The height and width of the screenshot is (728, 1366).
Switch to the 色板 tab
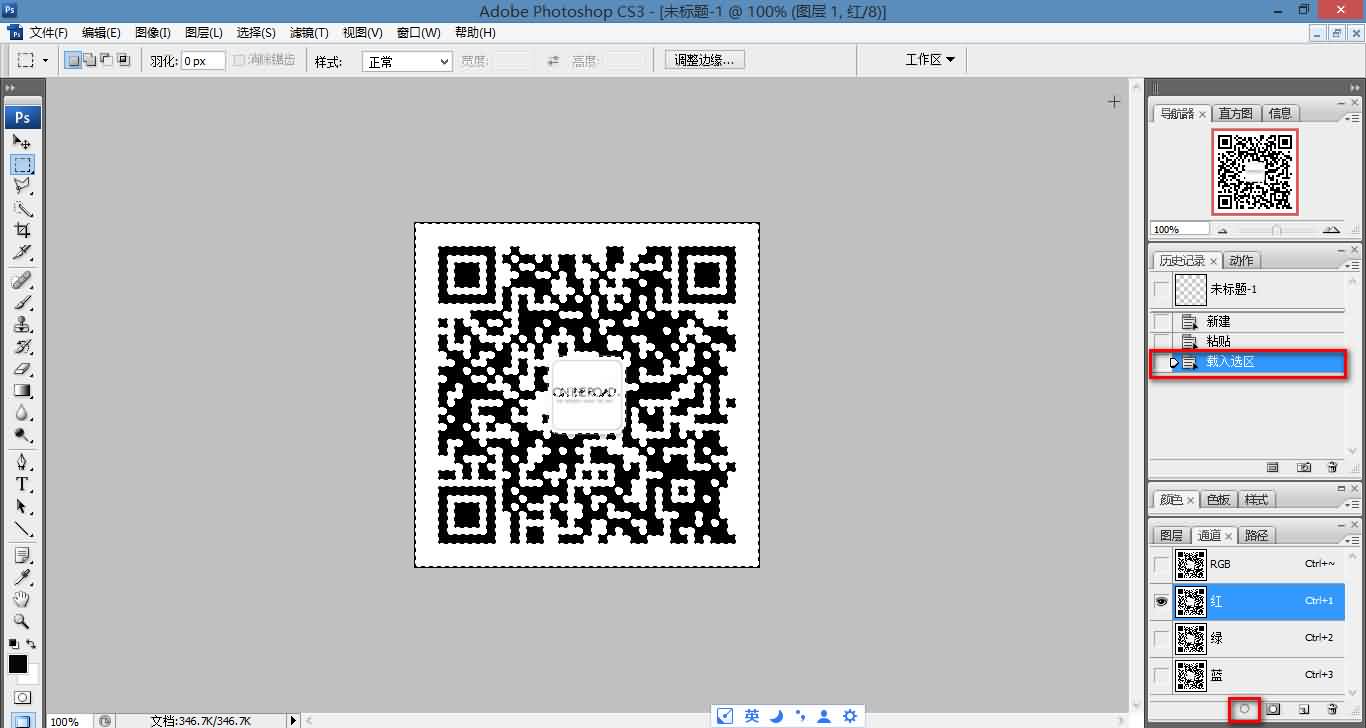pos(1218,499)
